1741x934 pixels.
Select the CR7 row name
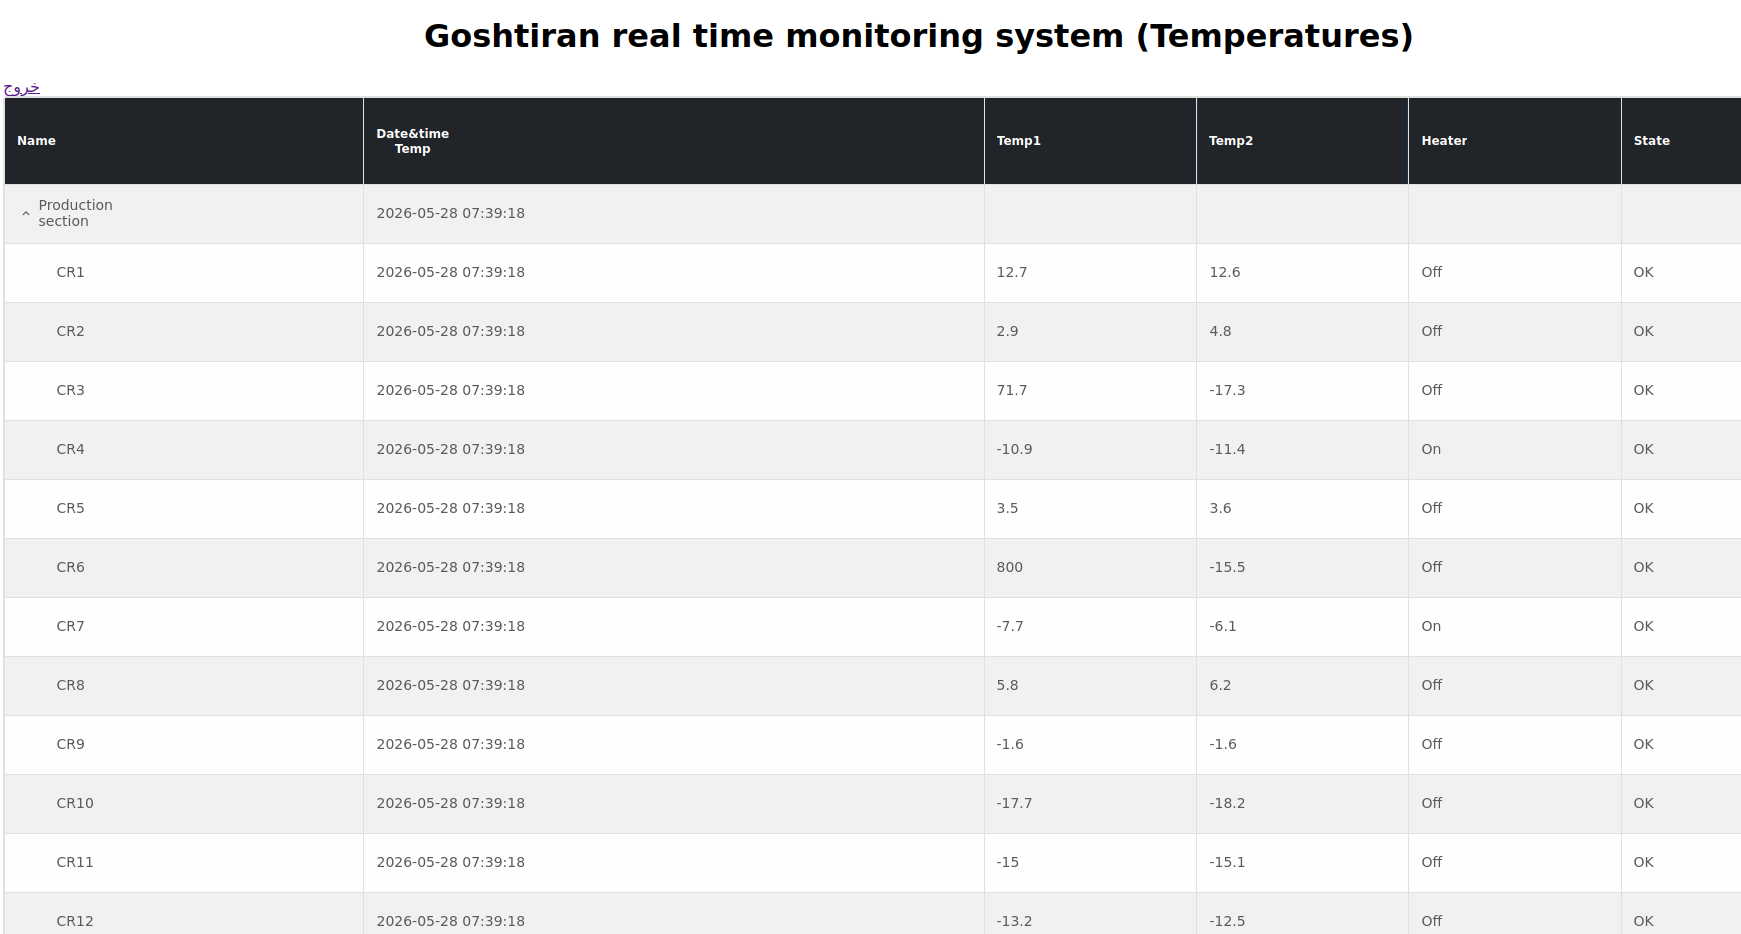pyautogui.click(x=70, y=626)
